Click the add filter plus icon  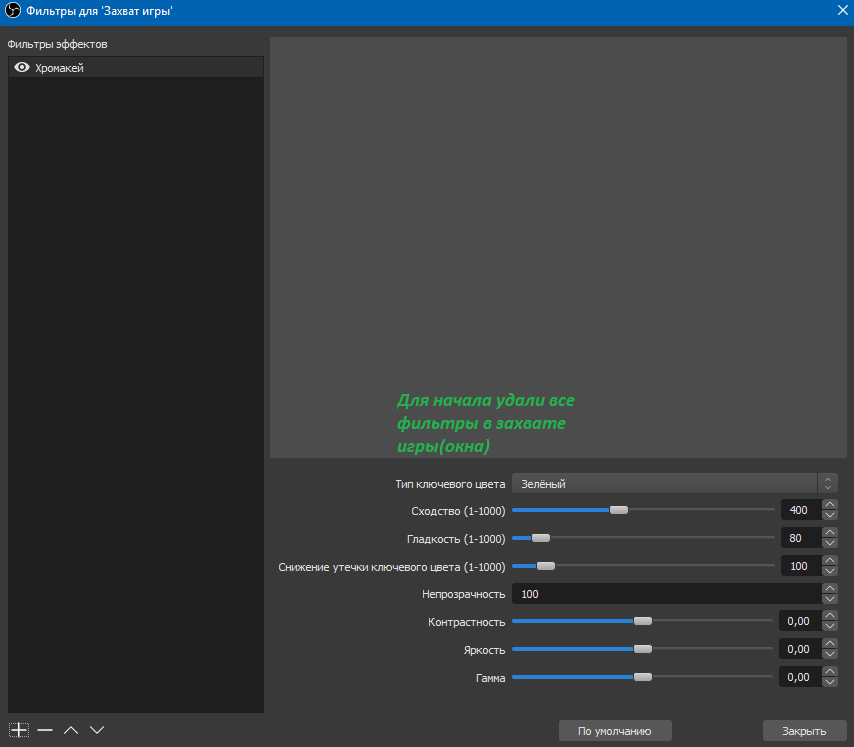[19, 730]
